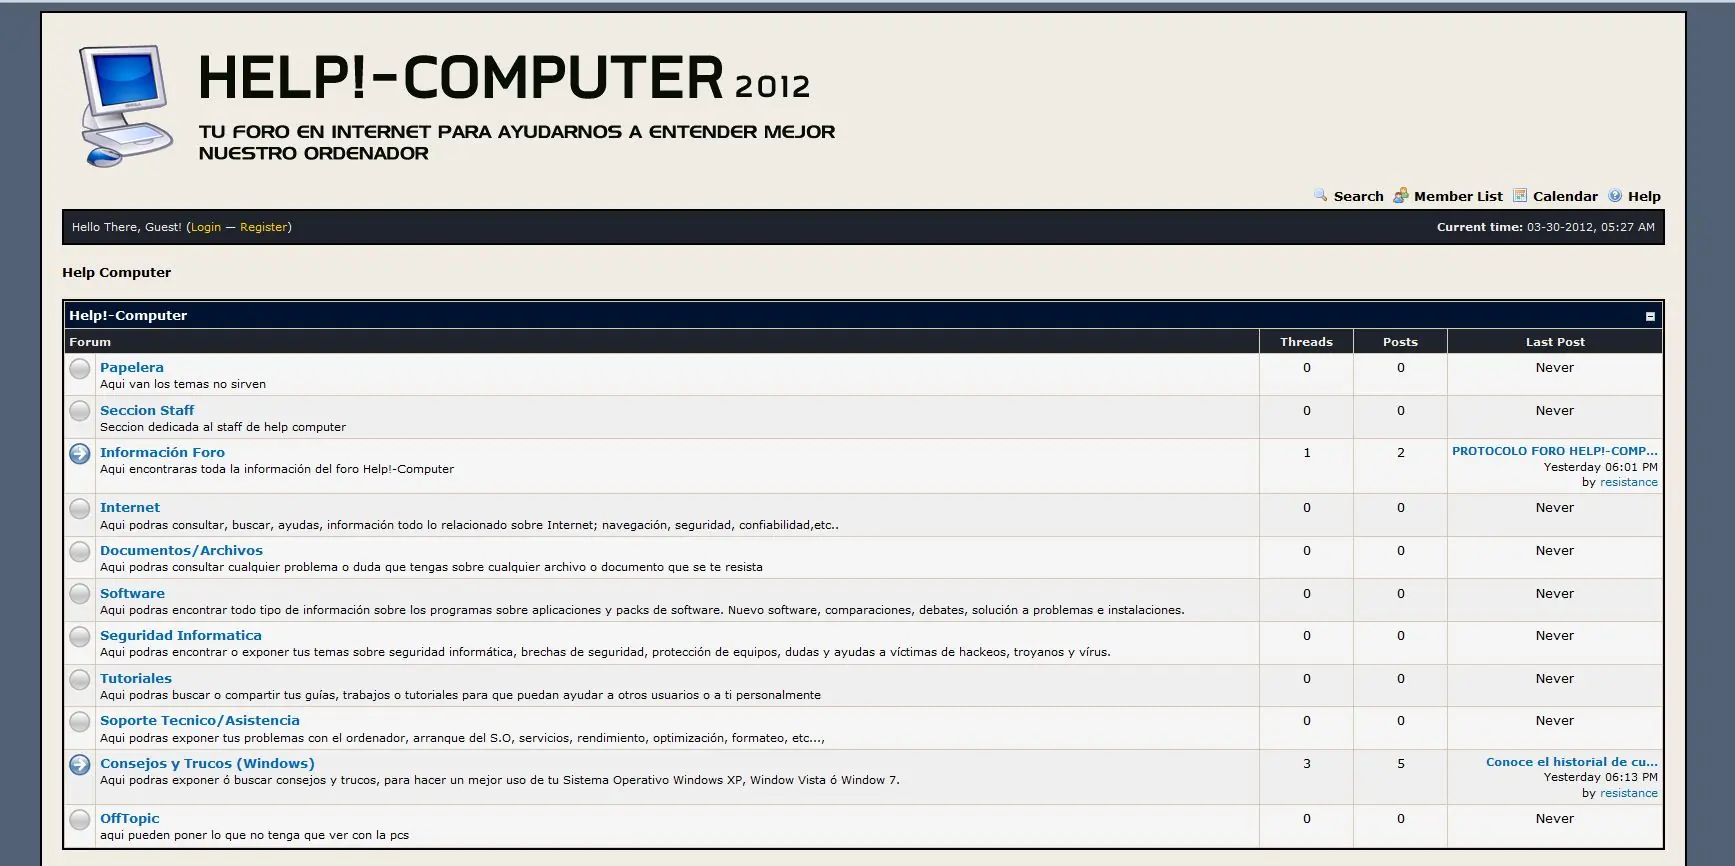The image size is (1735, 866).
Task: Click the Search magnifier icon
Action: (x=1320, y=195)
